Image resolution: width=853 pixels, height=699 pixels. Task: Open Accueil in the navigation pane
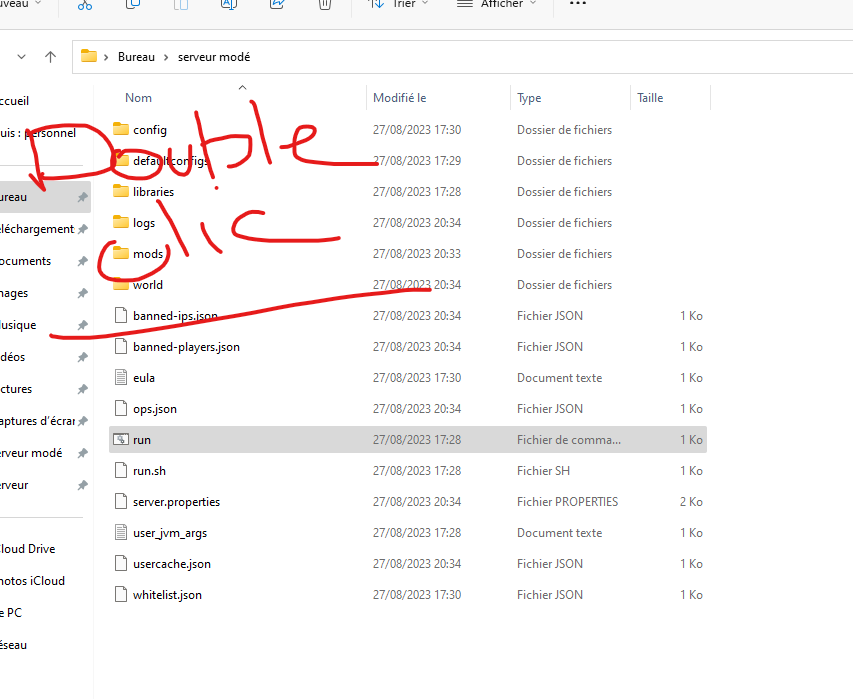(x=14, y=101)
